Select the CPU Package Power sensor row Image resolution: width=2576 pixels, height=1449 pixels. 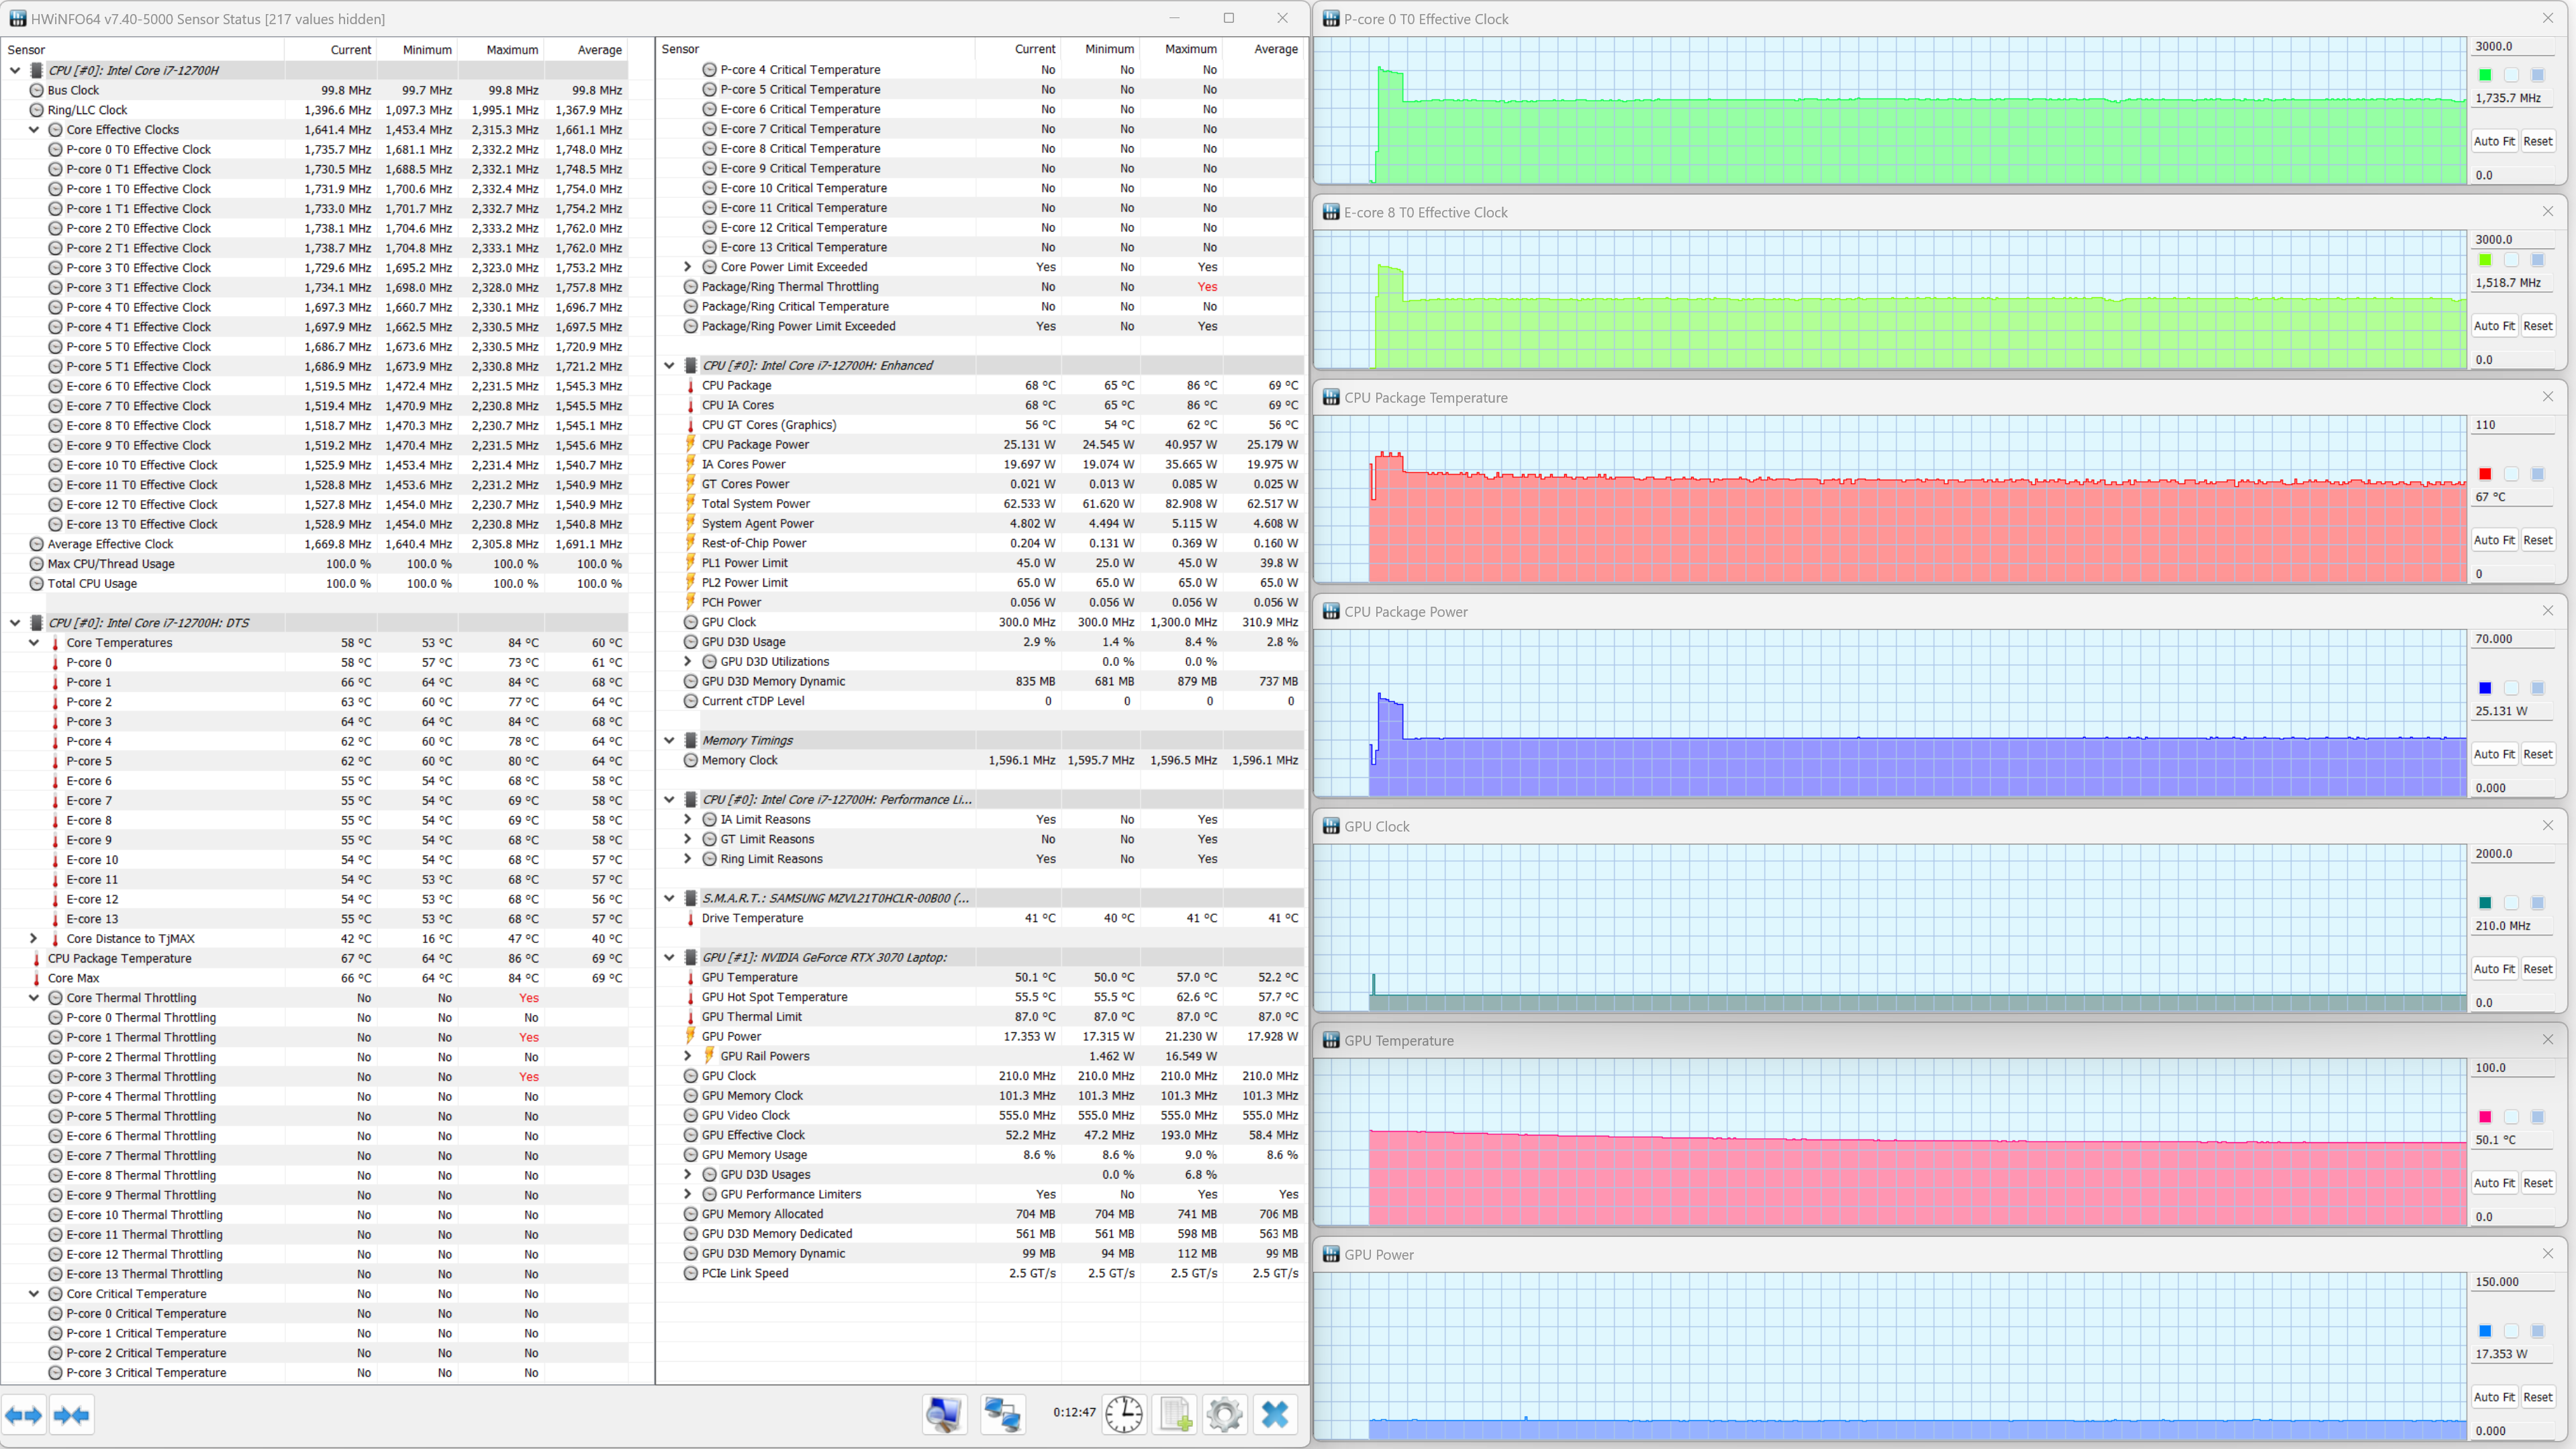click(x=755, y=444)
